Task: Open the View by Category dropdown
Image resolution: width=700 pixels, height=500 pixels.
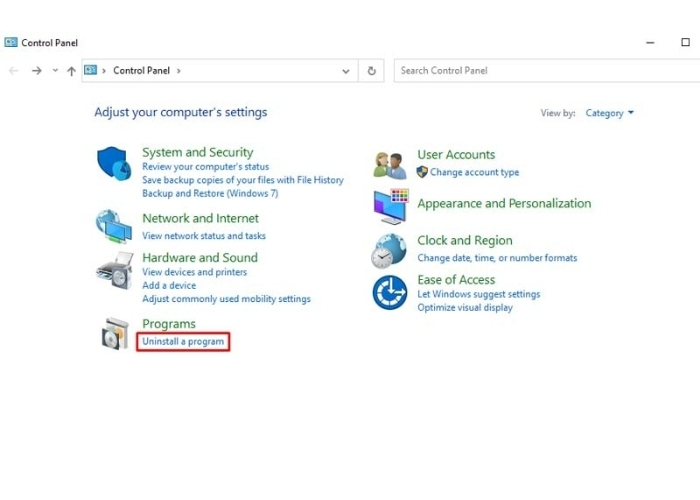Action: click(x=609, y=113)
